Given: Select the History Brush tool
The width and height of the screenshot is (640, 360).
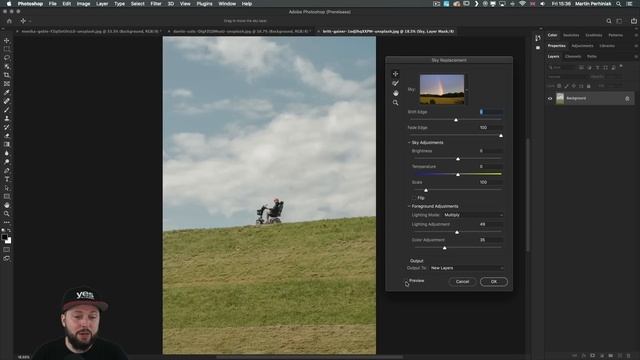Looking at the screenshot, I should point(7,127).
